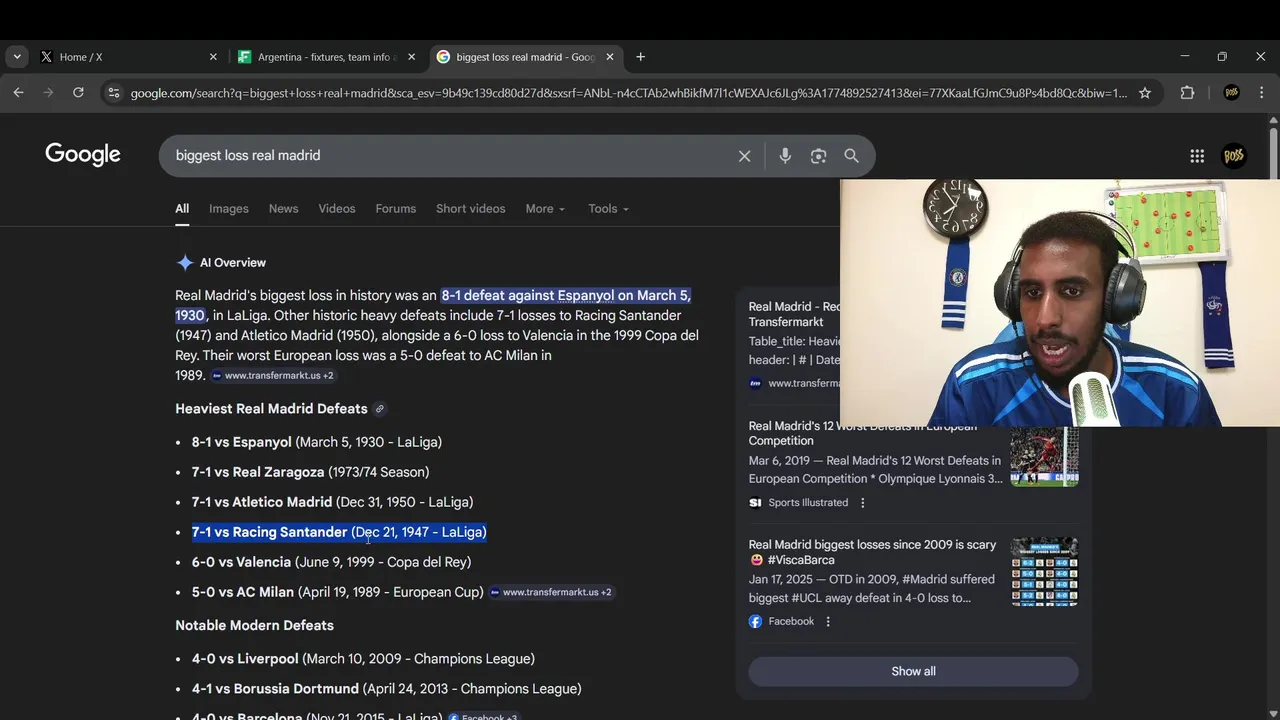Select the 5-0 vs AC Milan entry
This screenshot has width=1280, height=720.
pyautogui.click(x=337, y=592)
